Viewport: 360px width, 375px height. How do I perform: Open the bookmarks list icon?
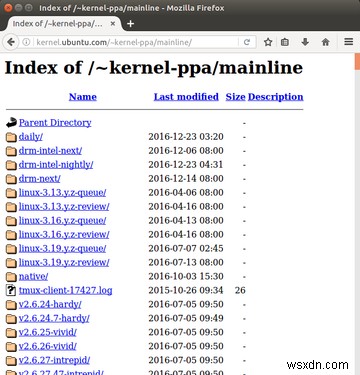[x=285, y=42]
